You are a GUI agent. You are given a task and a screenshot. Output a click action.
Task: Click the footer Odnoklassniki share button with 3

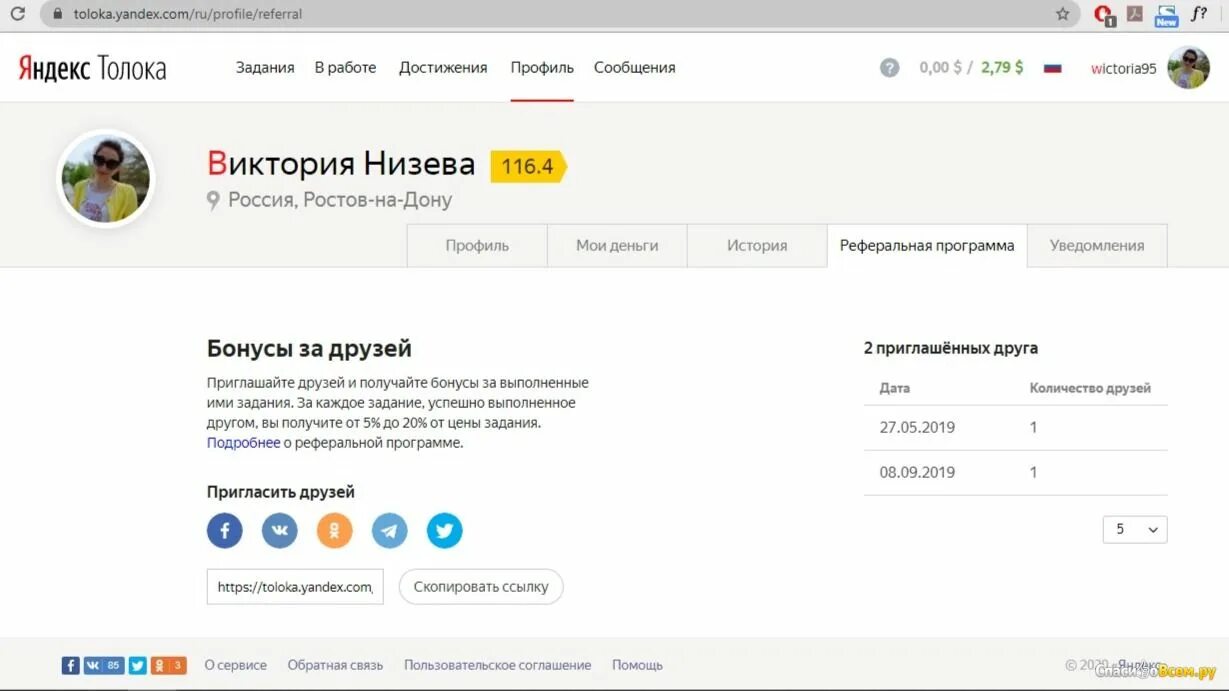[169, 665]
